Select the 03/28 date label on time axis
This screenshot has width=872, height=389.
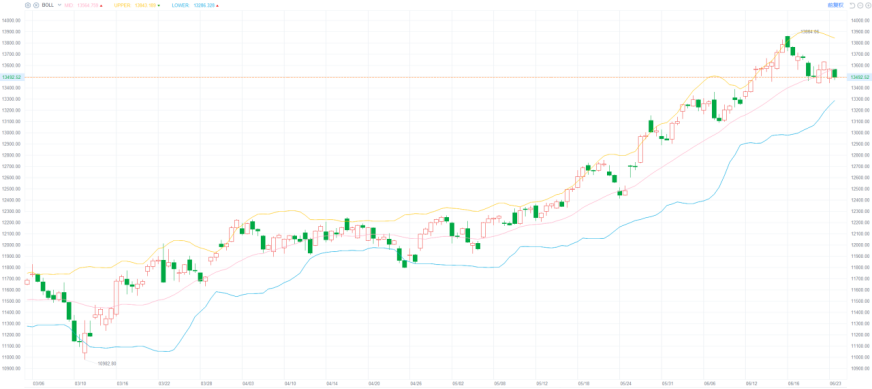coord(206,383)
